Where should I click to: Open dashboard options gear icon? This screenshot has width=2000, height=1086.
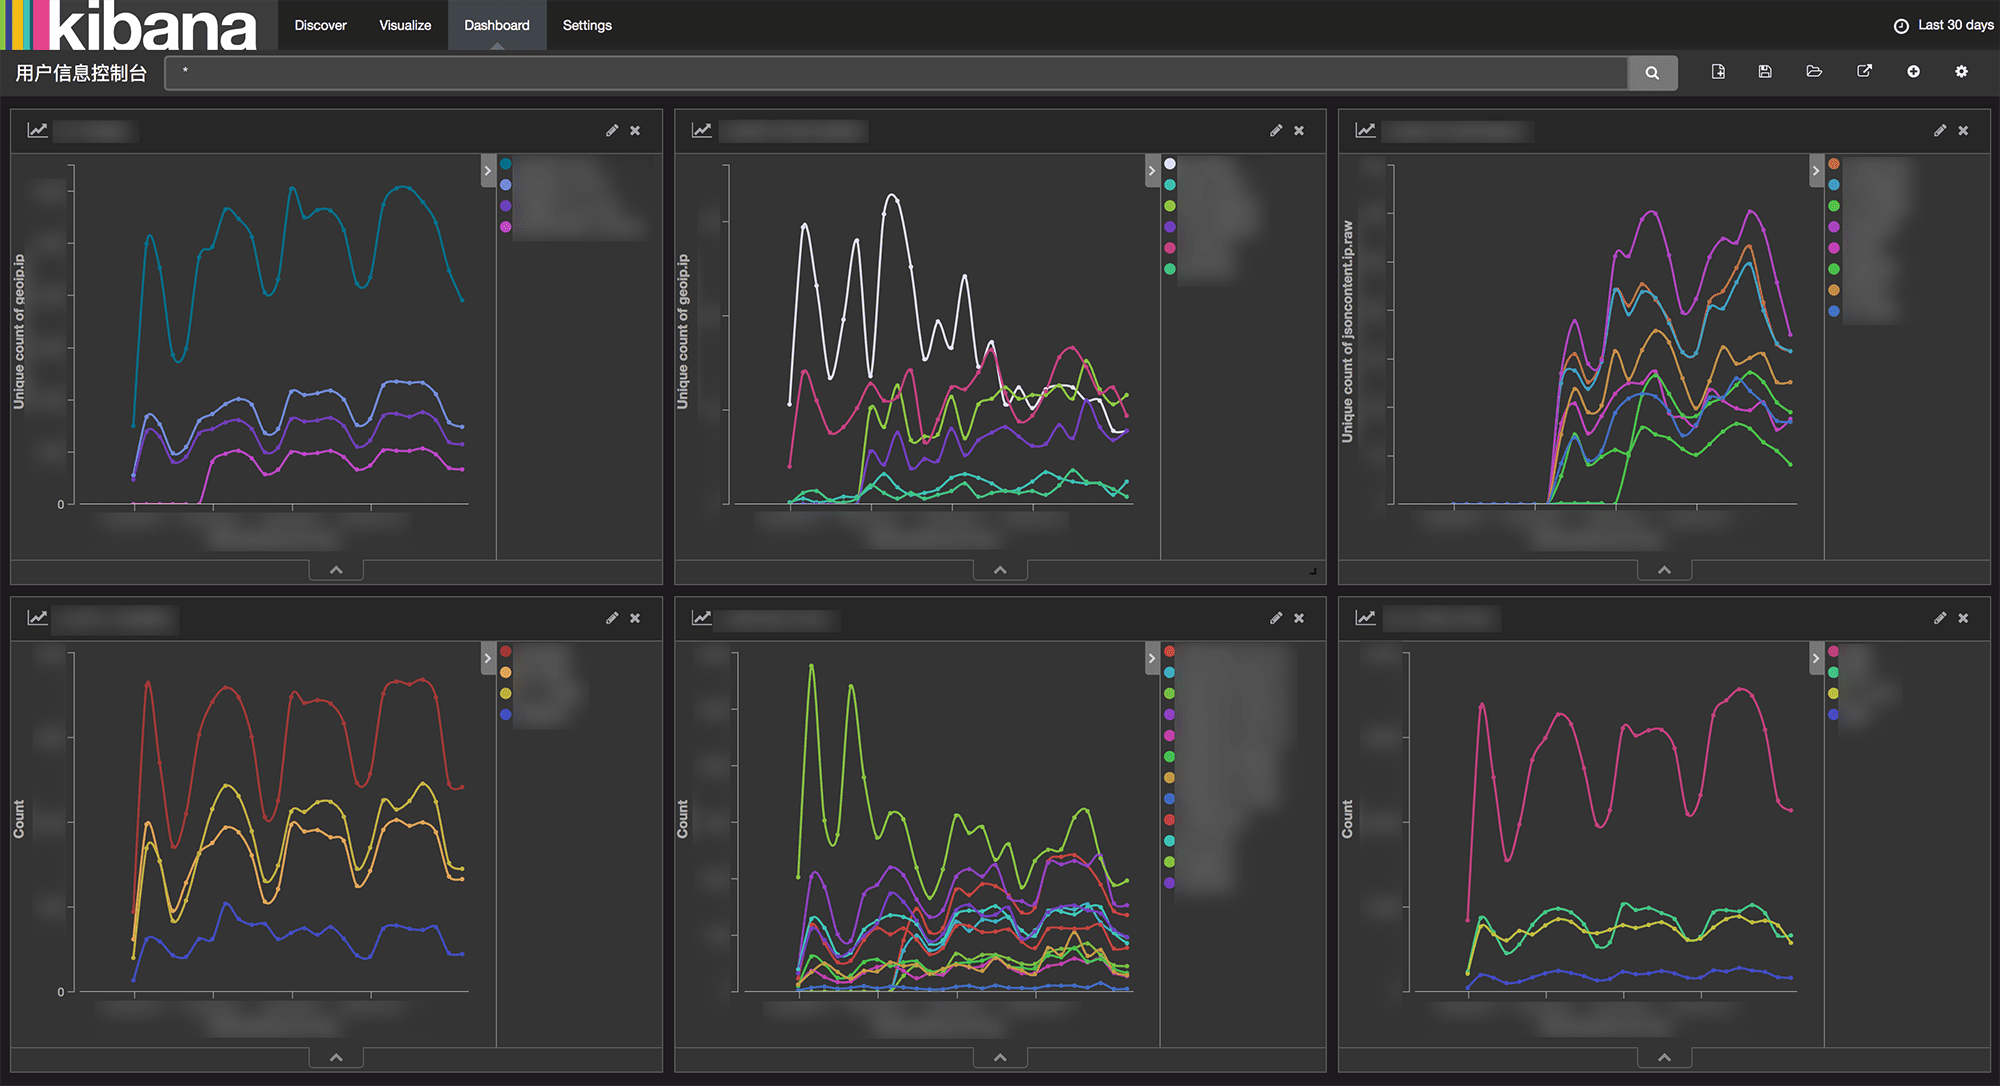click(x=1961, y=72)
